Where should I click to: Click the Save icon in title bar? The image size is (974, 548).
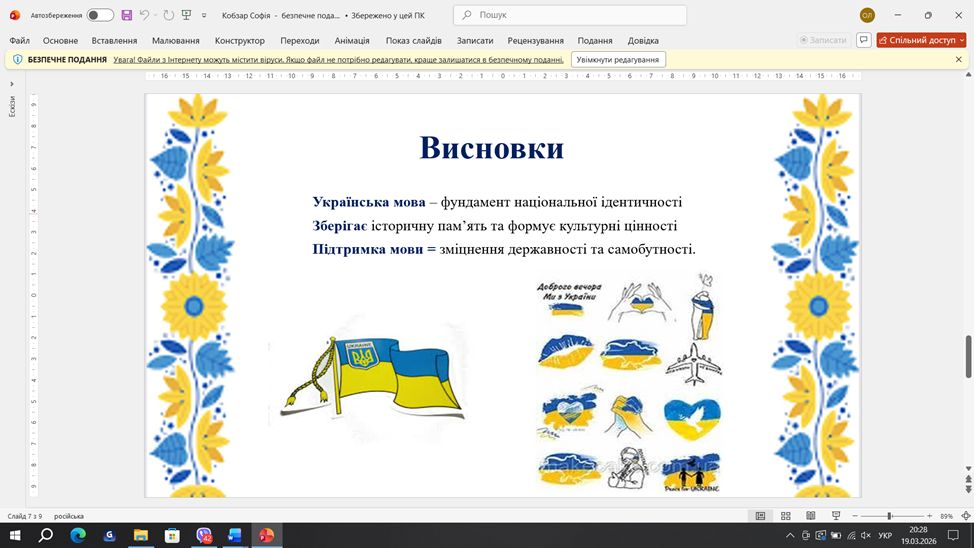(126, 15)
